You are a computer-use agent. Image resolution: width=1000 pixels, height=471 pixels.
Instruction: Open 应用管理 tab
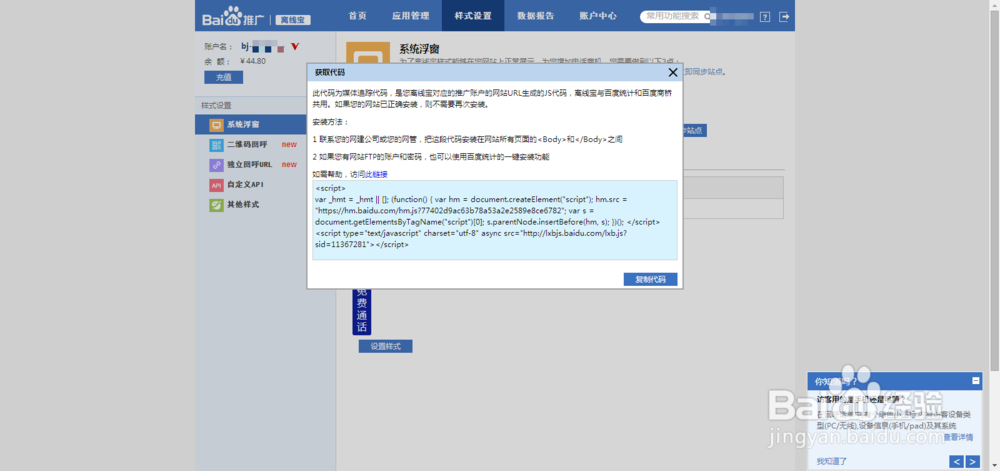tap(410, 16)
